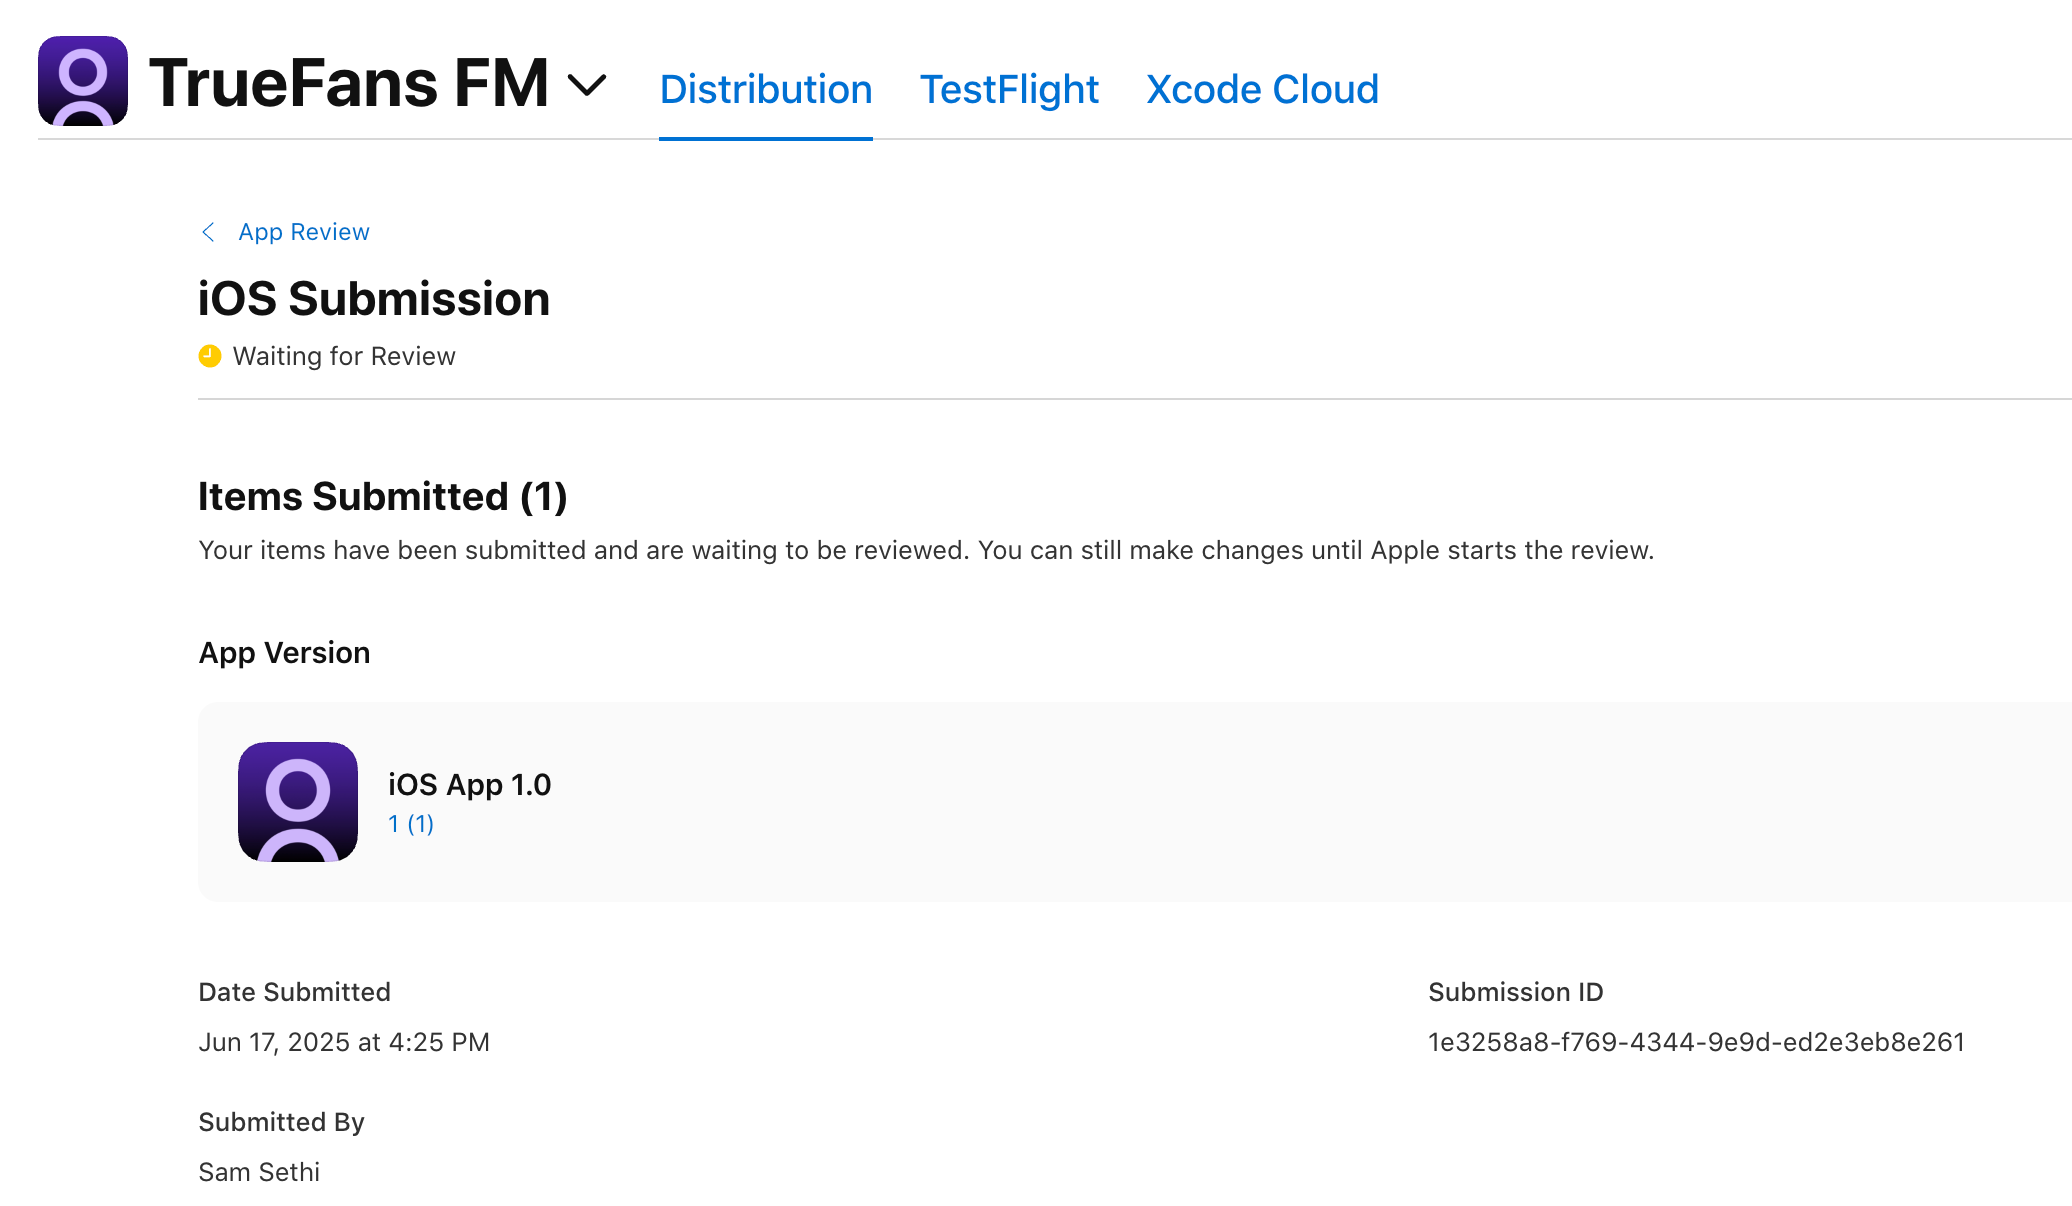Click the iOS Submission page heading
This screenshot has width=2072, height=1206.
(374, 299)
